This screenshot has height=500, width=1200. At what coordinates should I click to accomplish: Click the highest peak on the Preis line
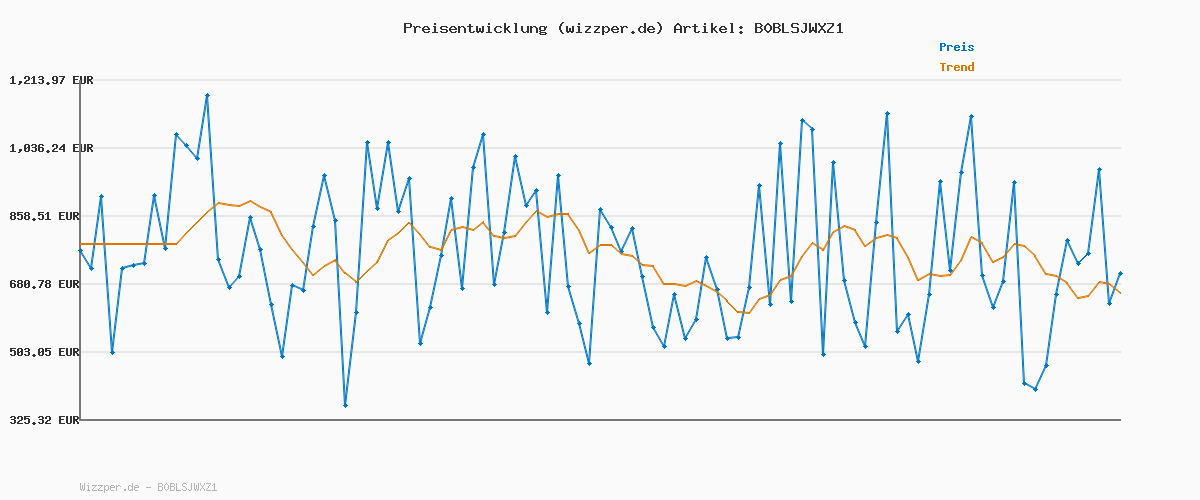pos(207,95)
